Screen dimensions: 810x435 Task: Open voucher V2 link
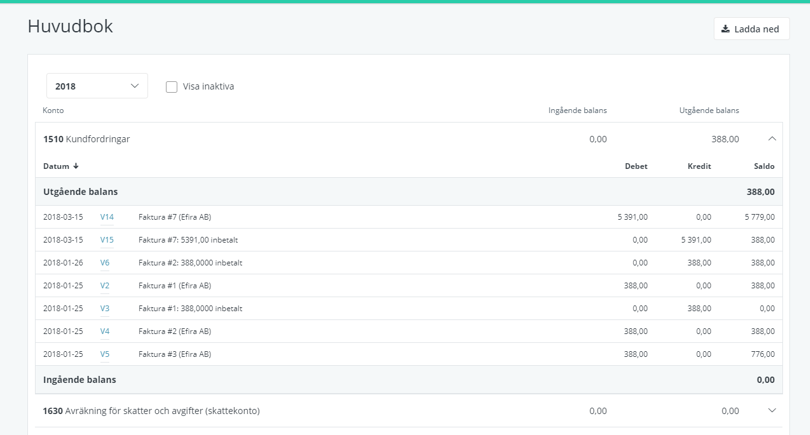tap(105, 286)
